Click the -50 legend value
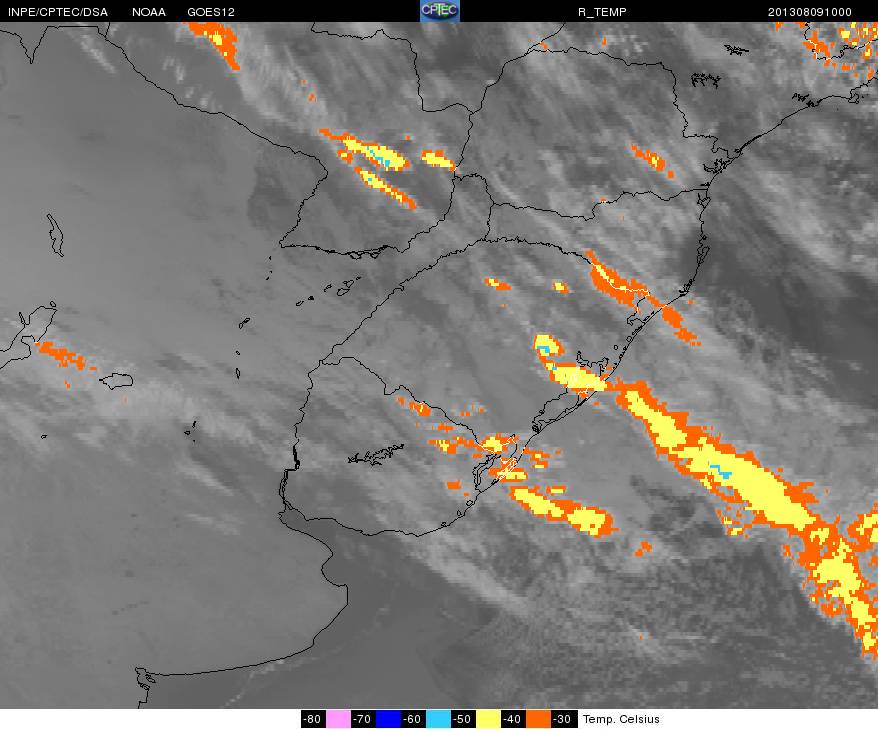Screen dimensions: 878x729 [464, 719]
